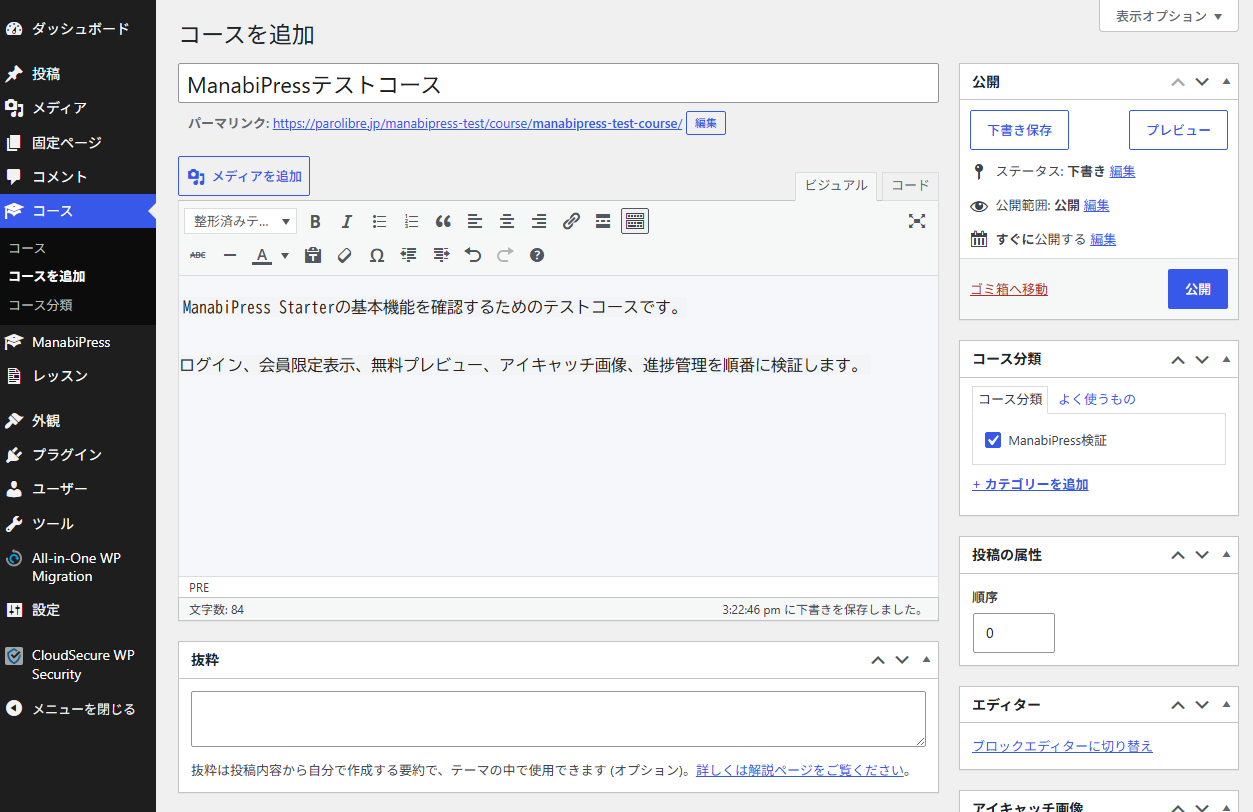Collapse the エディター panel
This screenshot has width=1253, height=812.
tap(1226, 705)
